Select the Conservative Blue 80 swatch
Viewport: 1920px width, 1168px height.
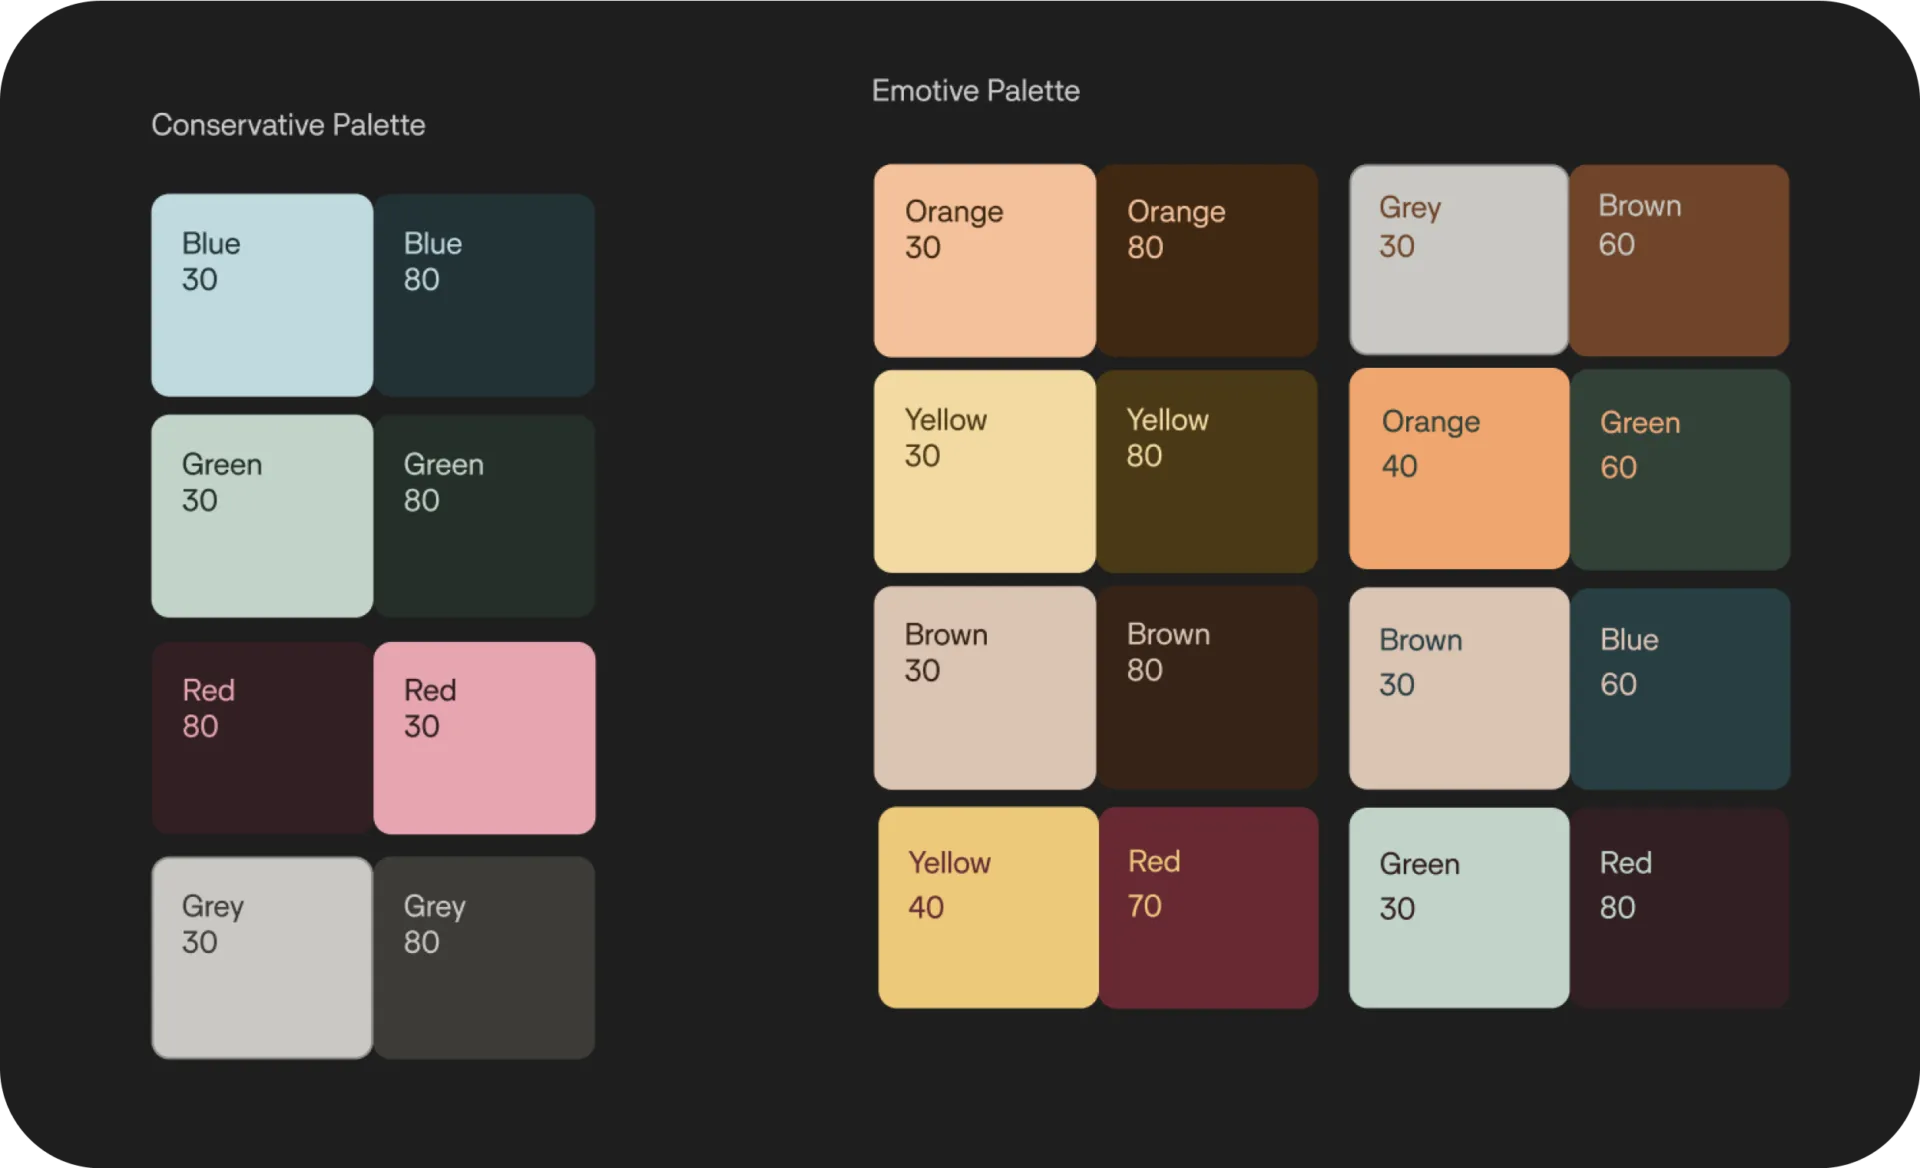coord(484,295)
